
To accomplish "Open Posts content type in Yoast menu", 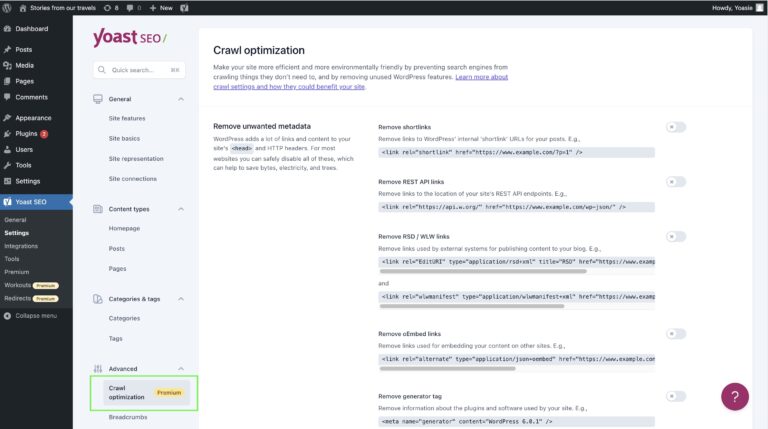I will coord(117,249).
